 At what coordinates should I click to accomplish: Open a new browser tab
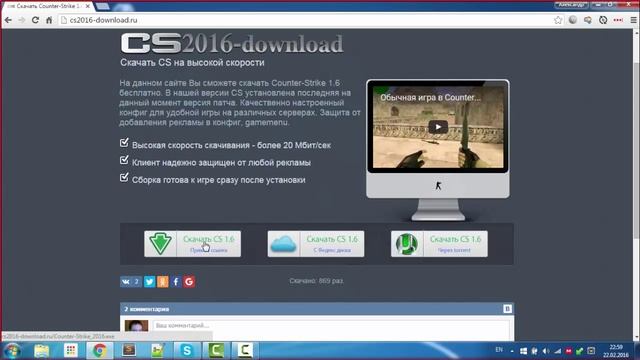point(103,6)
